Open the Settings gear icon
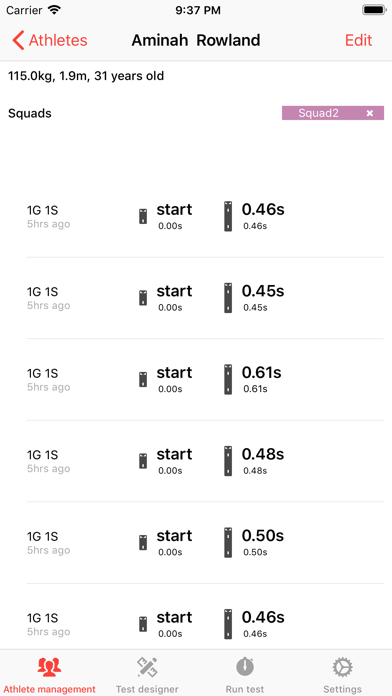The height and width of the screenshot is (696, 392). (x=342, y=667)
